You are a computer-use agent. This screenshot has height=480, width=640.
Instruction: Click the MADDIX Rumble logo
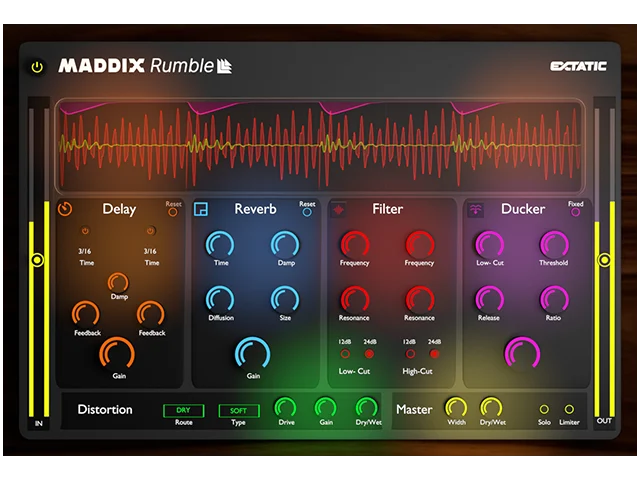coord(145,66)
